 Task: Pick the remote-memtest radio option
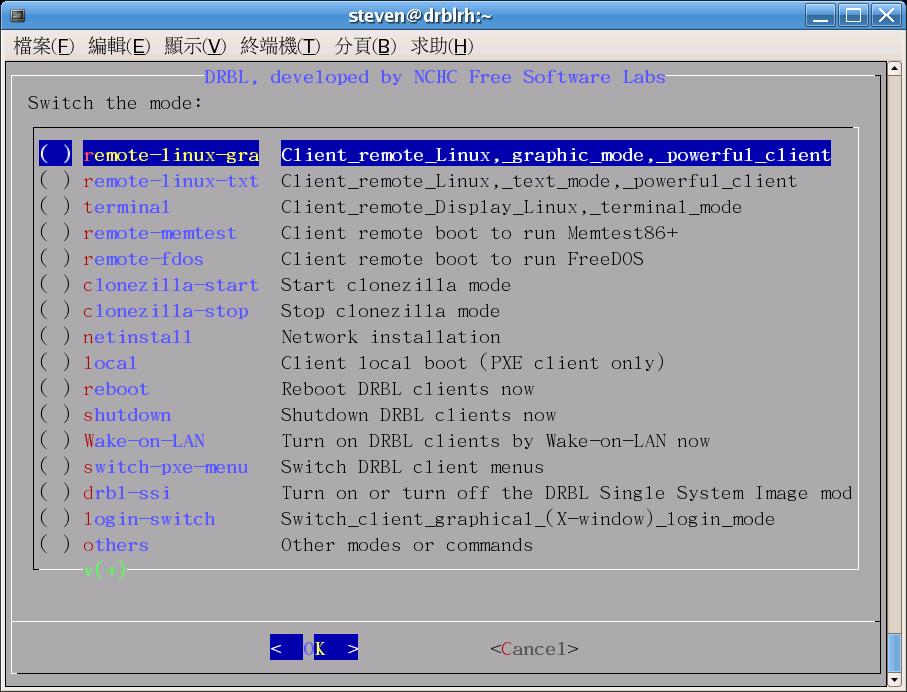[56, 233]
